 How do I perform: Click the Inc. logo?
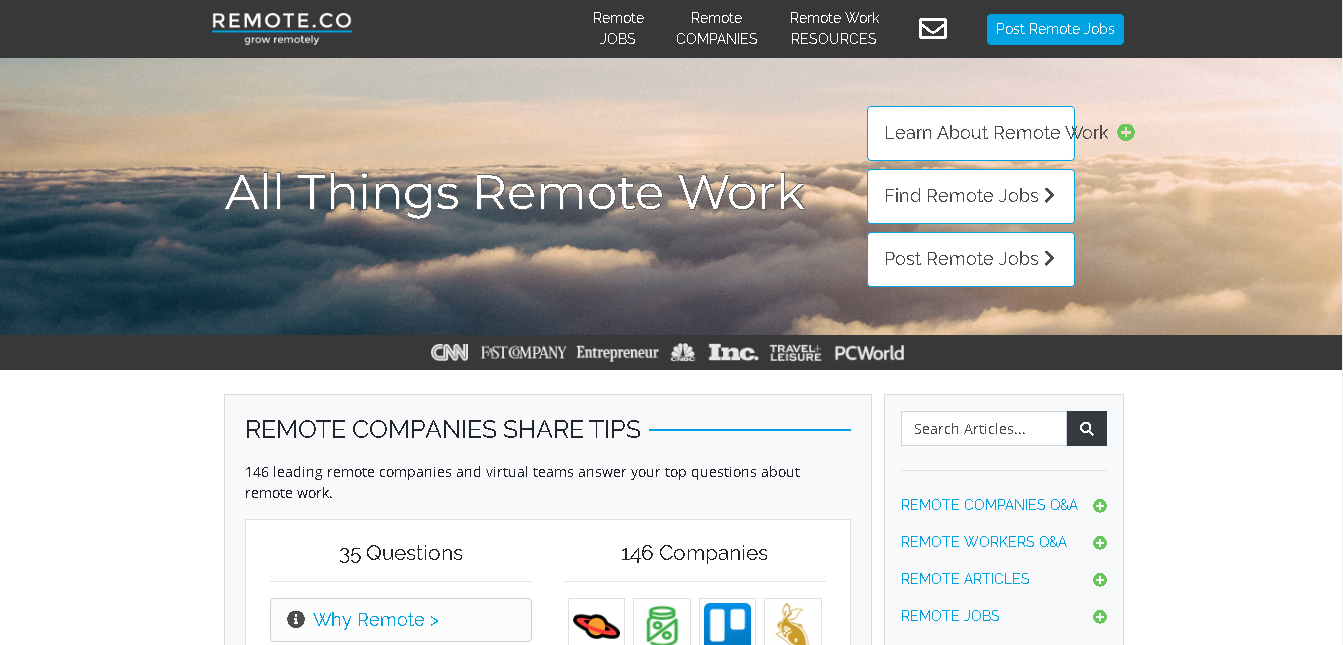733,352
